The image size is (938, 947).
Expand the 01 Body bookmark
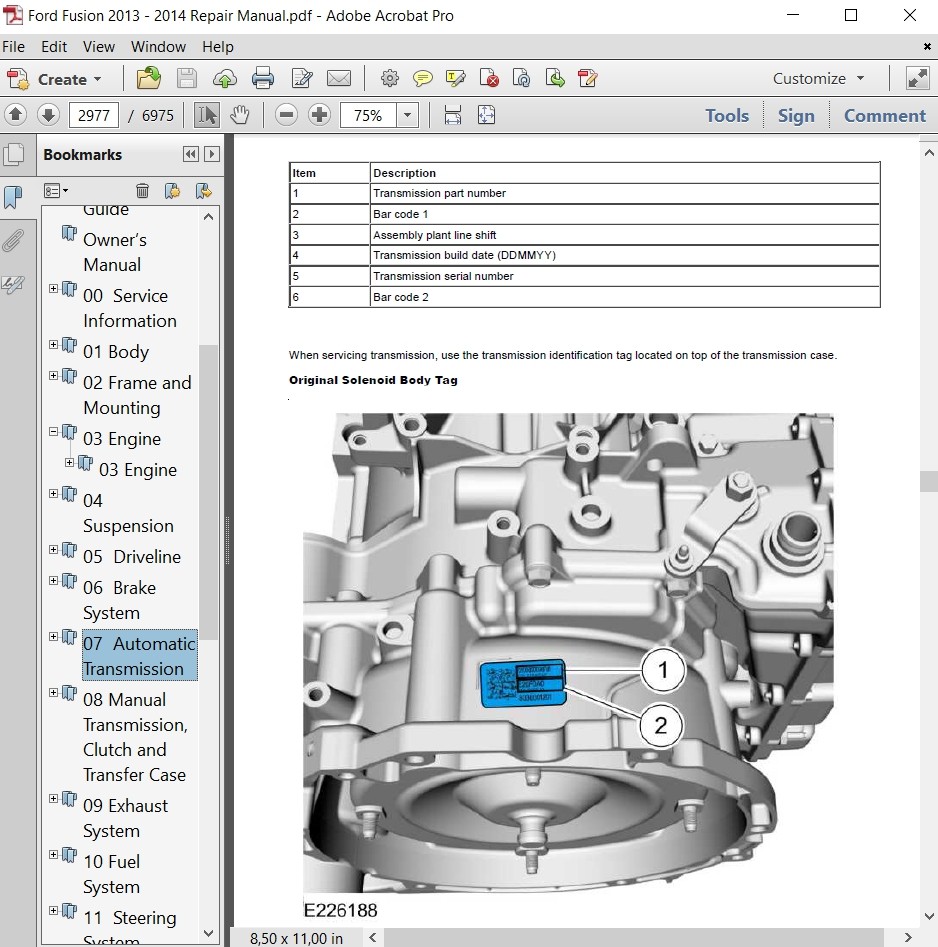53,345
